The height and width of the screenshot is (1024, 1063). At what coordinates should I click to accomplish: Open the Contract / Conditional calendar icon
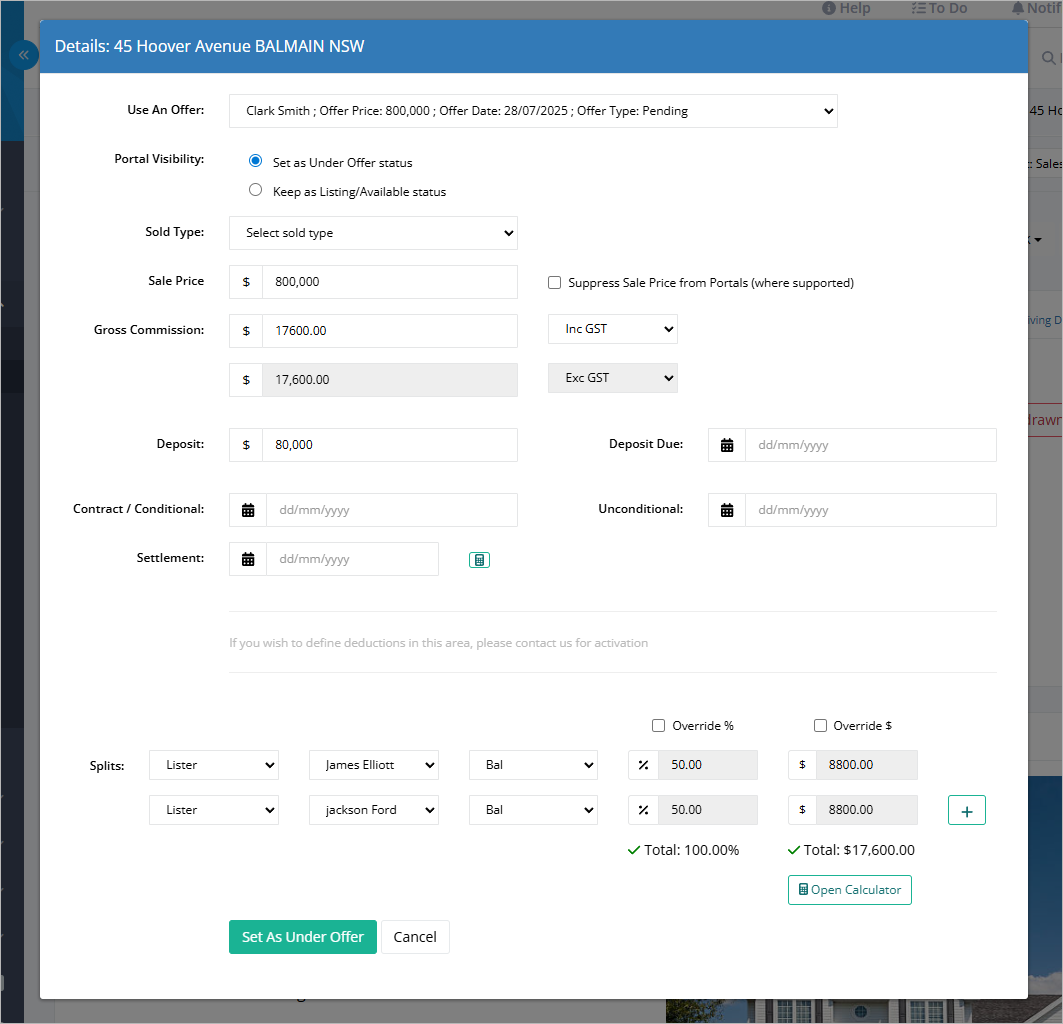(248, 510)
